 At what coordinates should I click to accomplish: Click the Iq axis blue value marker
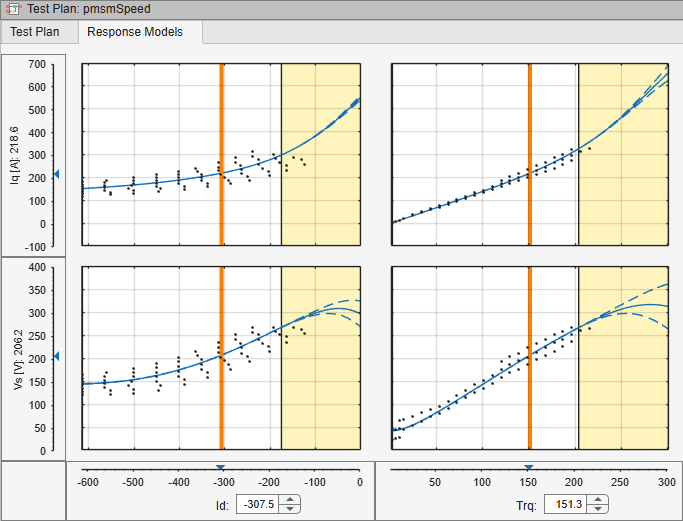pyautogui.click(x=56, y=174)
